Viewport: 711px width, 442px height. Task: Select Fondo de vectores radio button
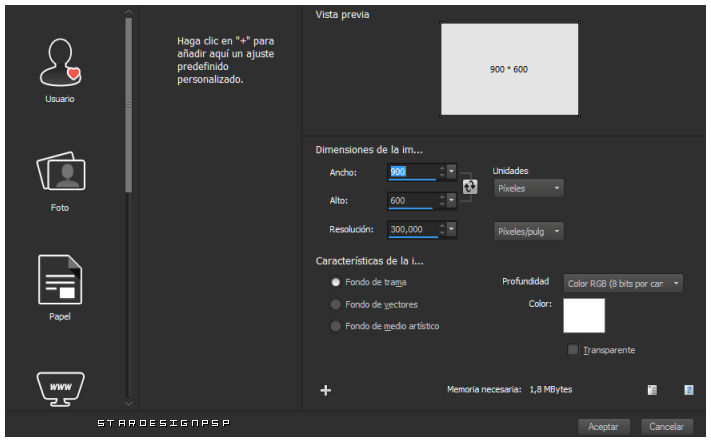pos(336,304)
